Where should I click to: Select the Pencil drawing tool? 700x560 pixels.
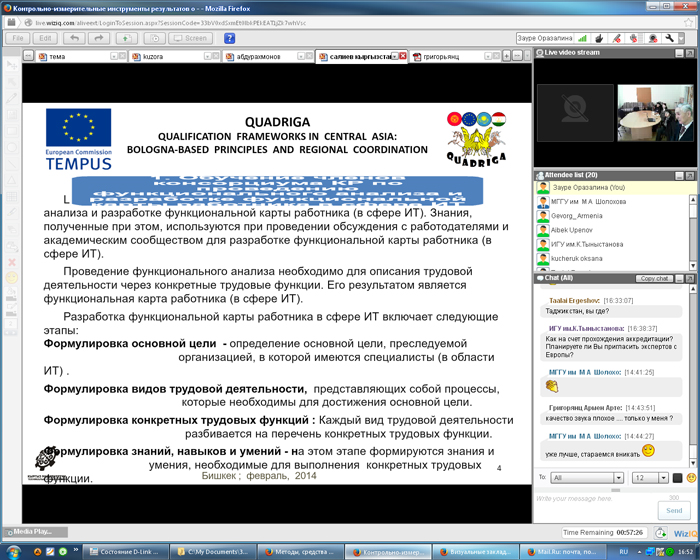pos(12,98)
